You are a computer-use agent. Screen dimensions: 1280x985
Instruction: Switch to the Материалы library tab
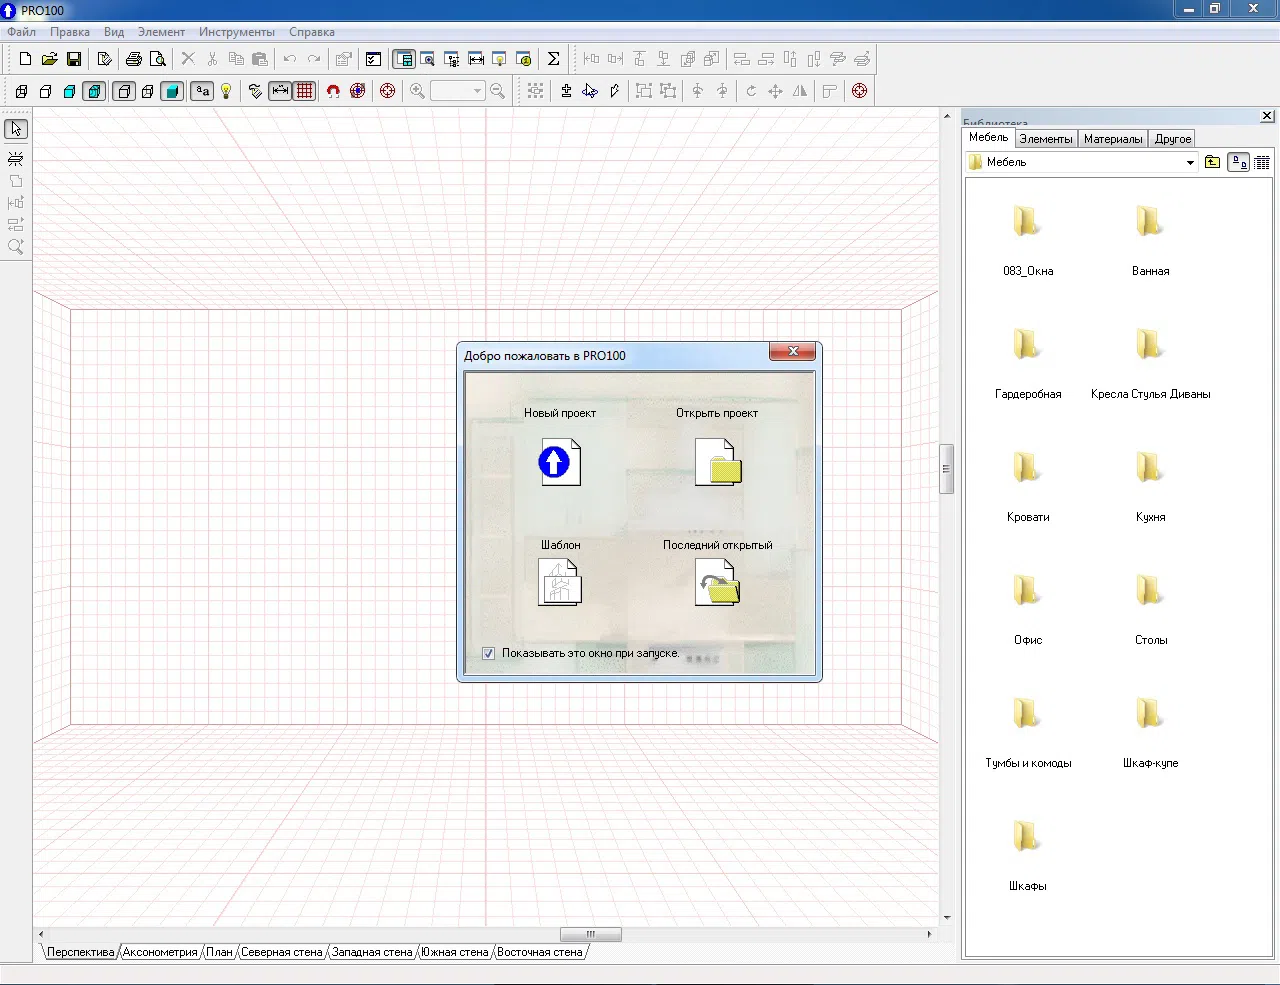point(1113,139)
